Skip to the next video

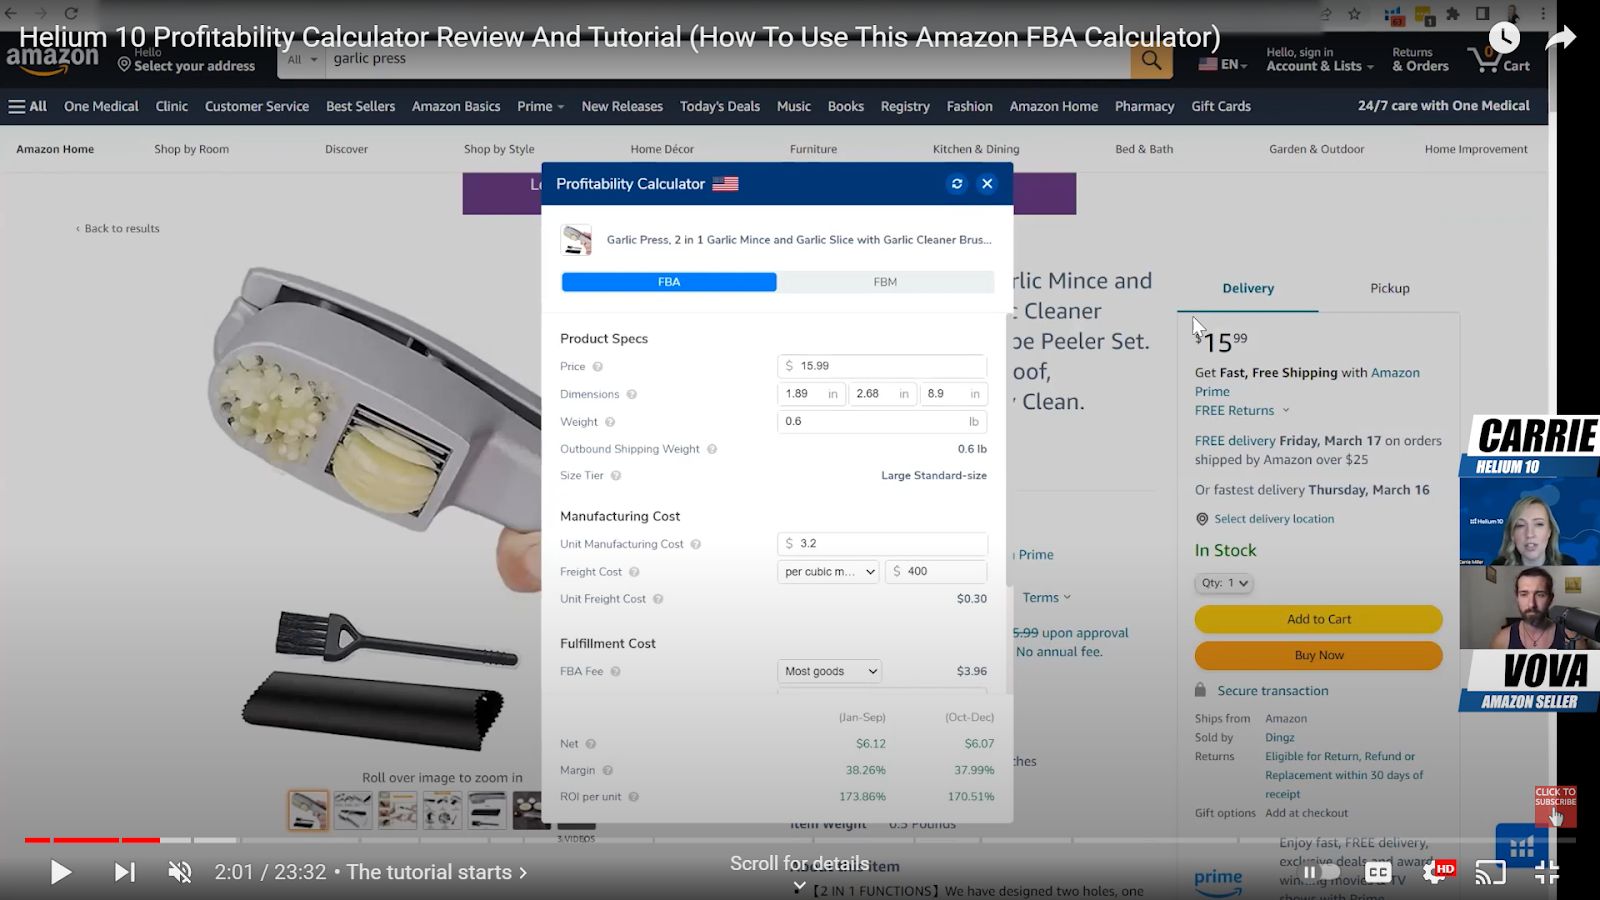coord(124,873)
